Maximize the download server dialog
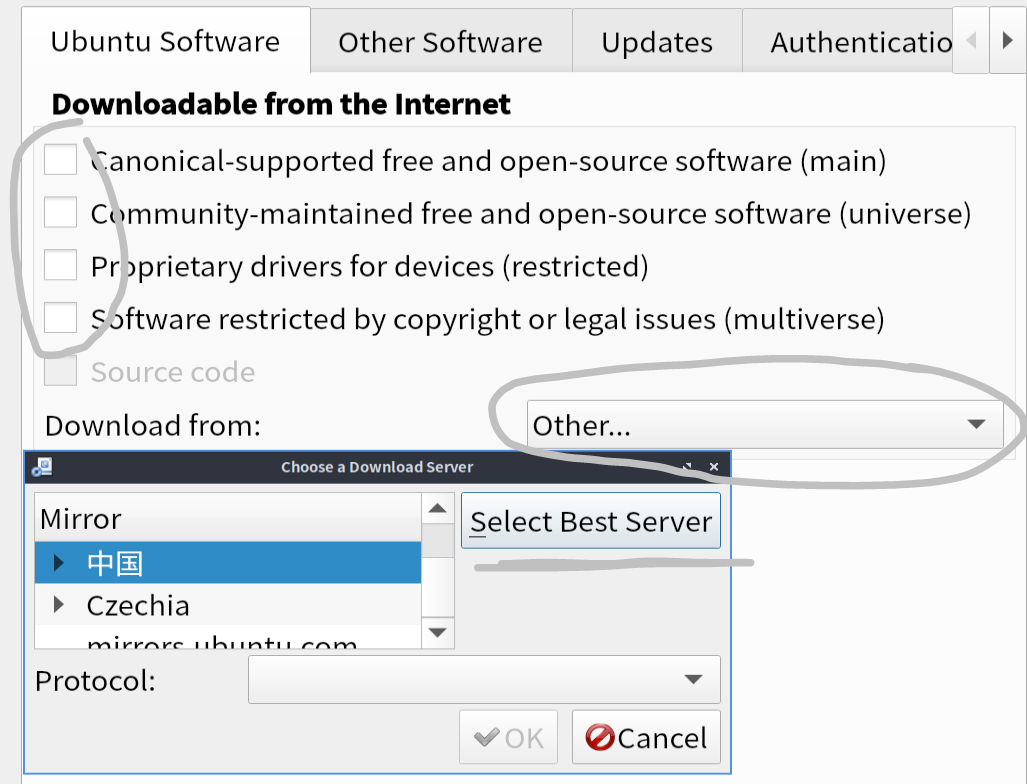The width and height of the screenshot is (1027, 784). (x=688, y=467)
